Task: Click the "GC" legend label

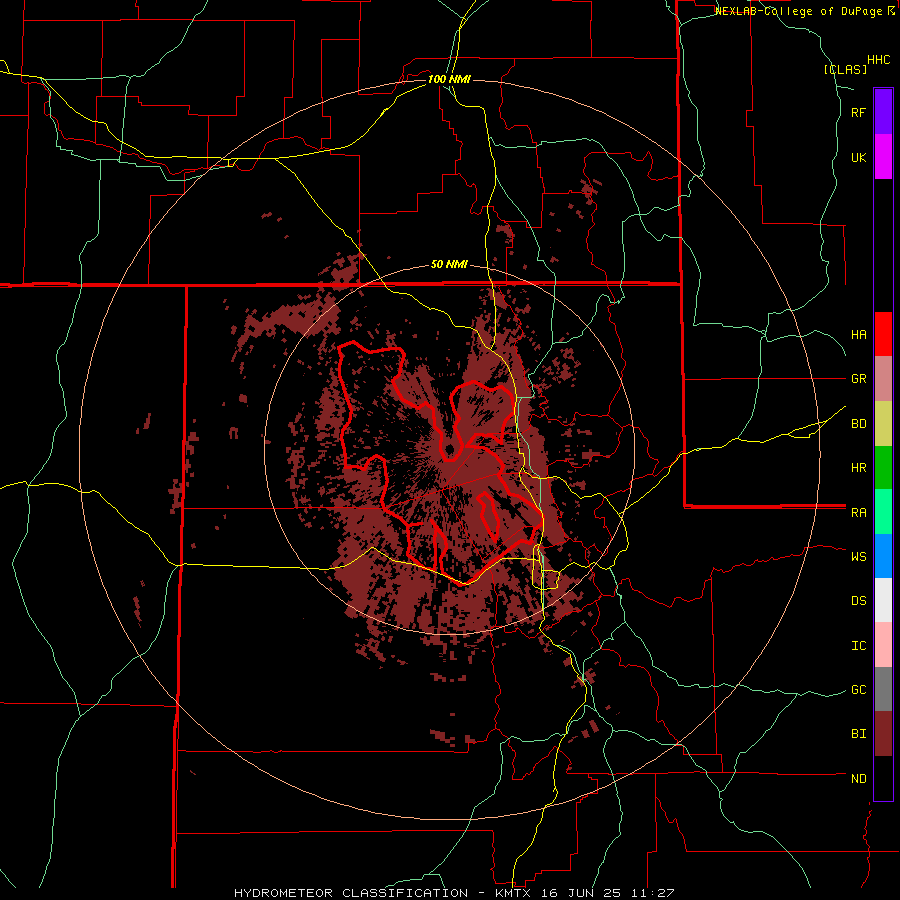Action: click(859, 690)
